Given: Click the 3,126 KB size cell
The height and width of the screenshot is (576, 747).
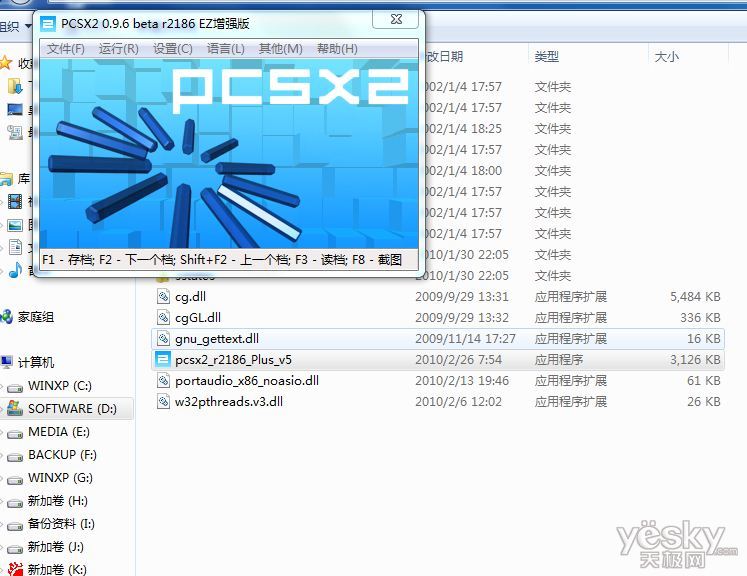Looking at the screenshot, I should (695, 360).
